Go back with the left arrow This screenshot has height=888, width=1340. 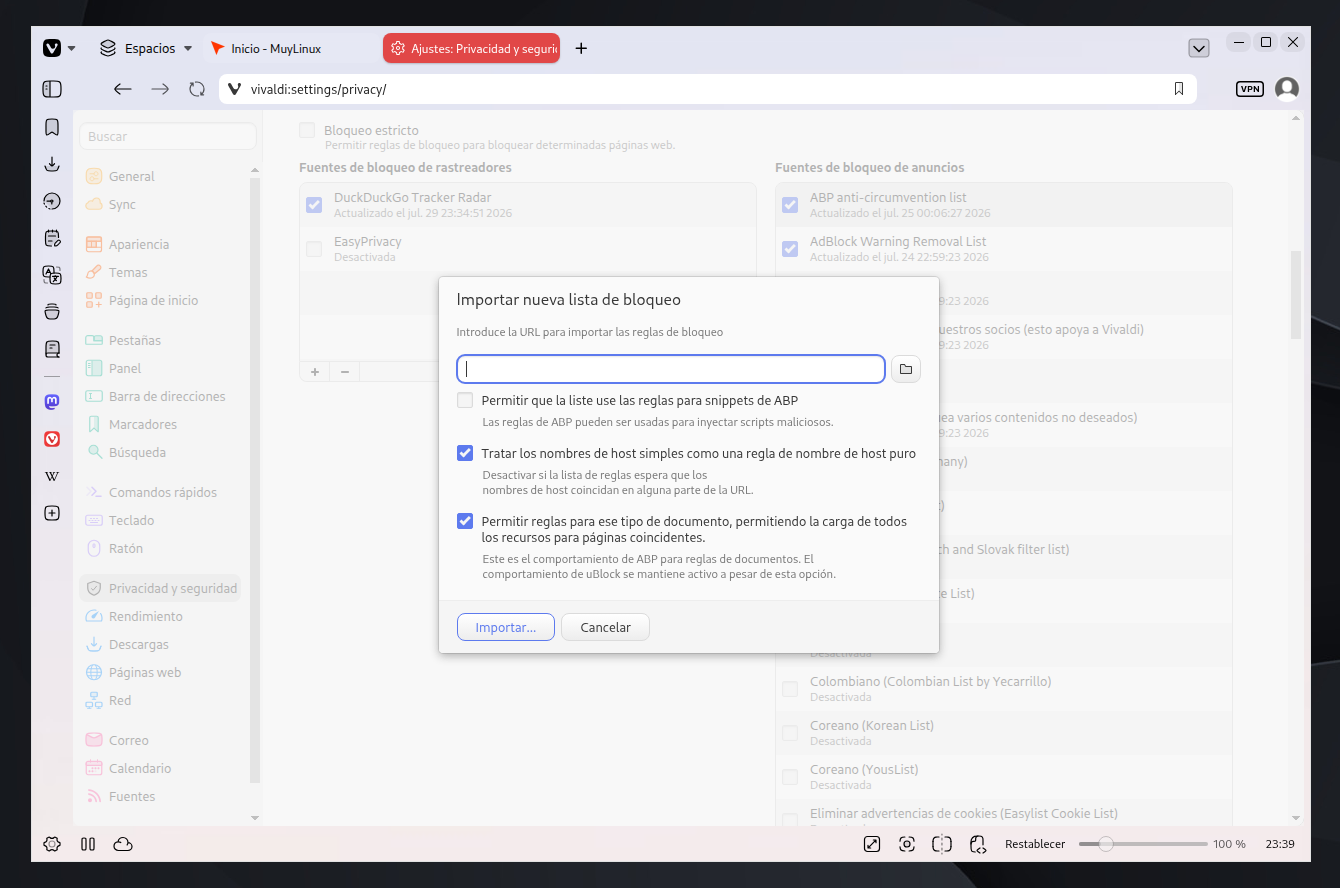(x=122, y=89)
